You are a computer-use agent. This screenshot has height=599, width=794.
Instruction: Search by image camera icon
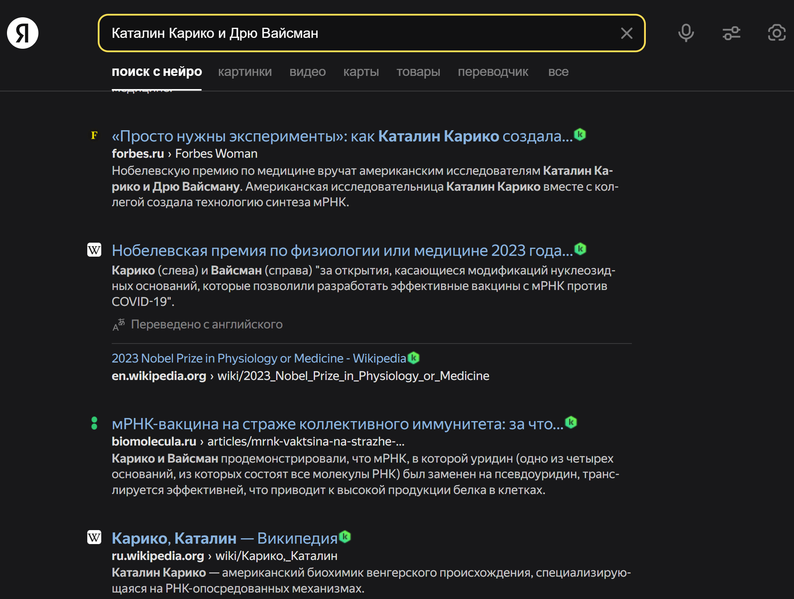[x=776, y=33]
